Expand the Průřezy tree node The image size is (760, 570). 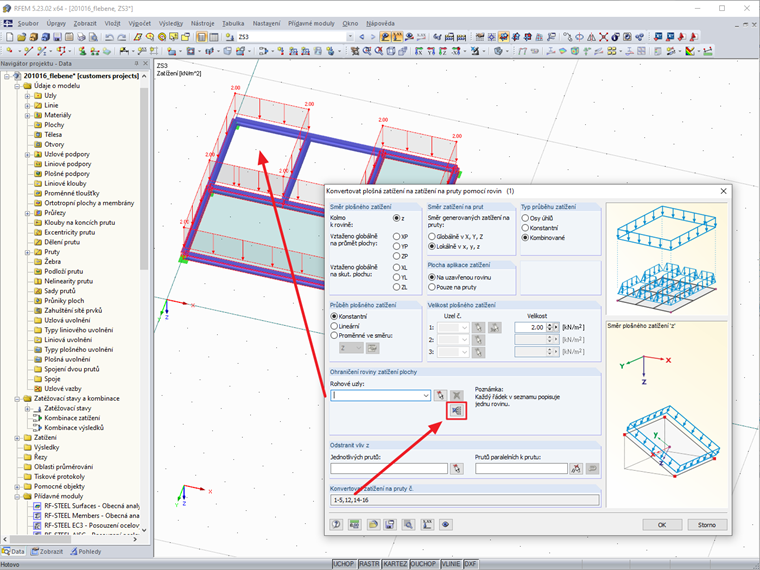[28, 213]
